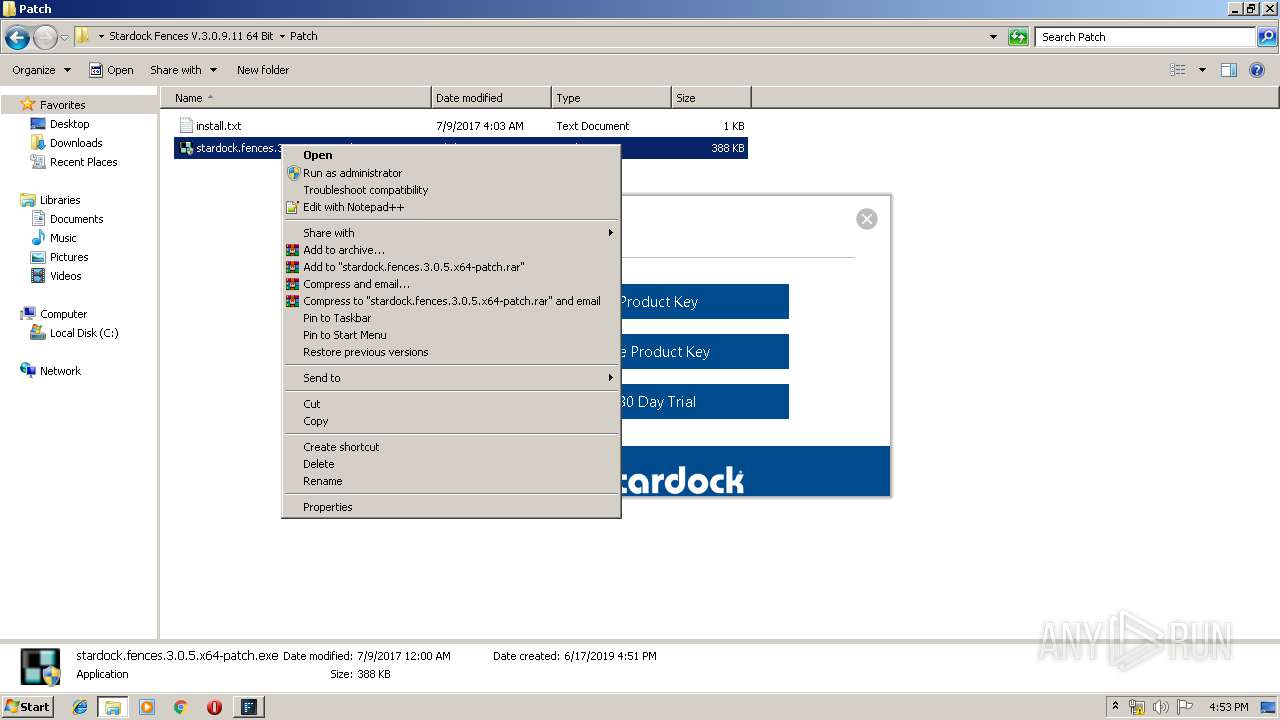1280x720 pixels.
Task: Open Google Chrome from the taskbar
Action: 180,707
